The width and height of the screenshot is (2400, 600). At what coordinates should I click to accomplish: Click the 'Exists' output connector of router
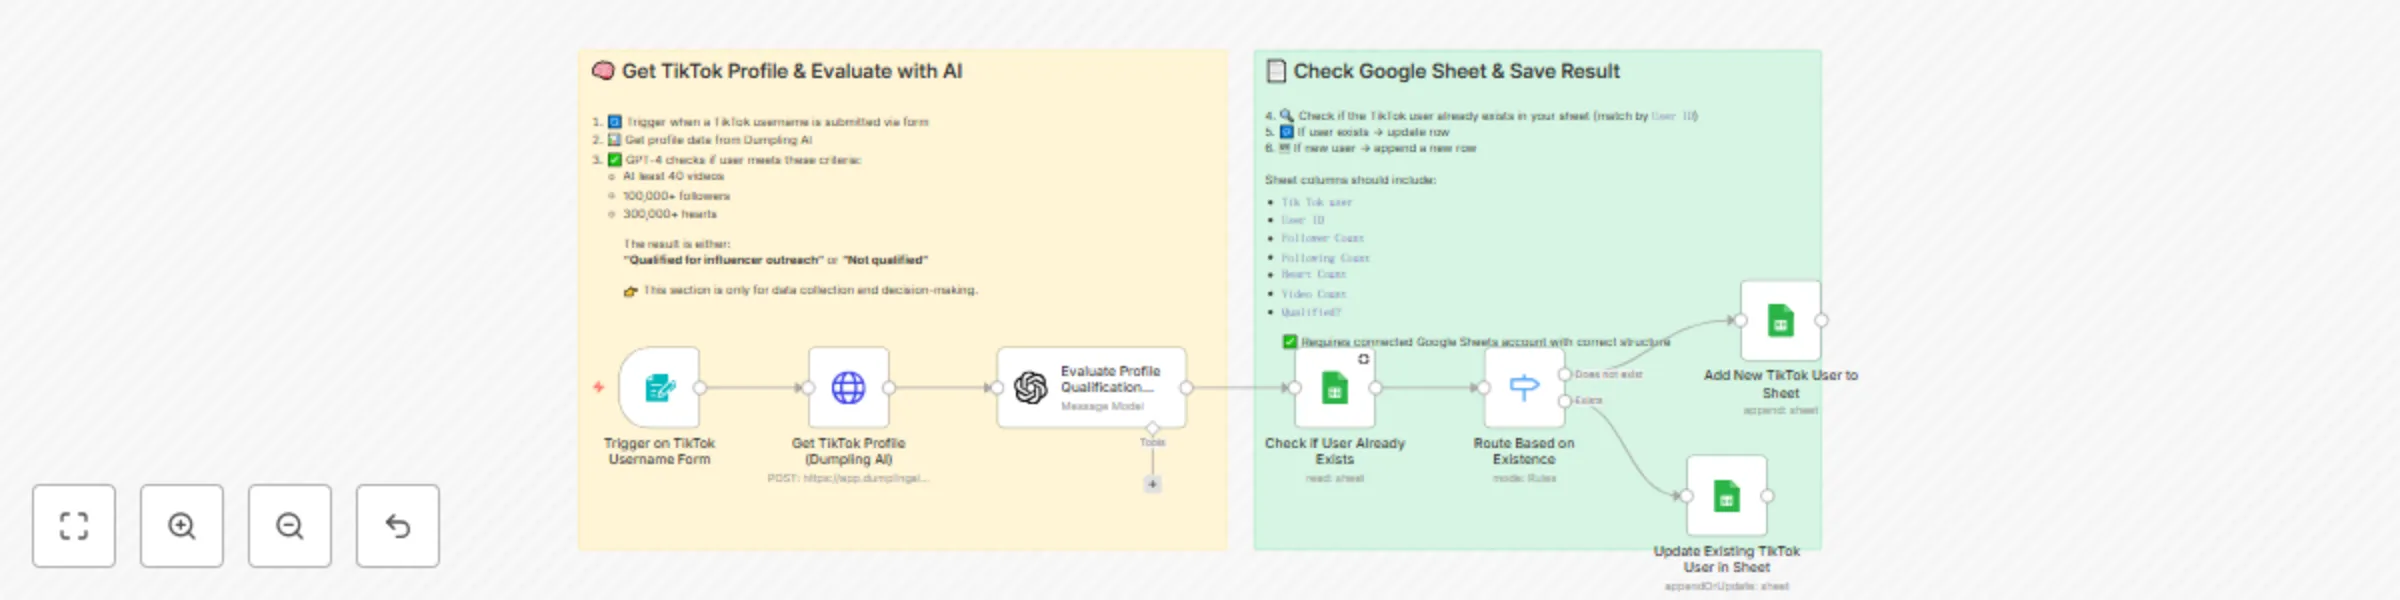pos(1565,401)
